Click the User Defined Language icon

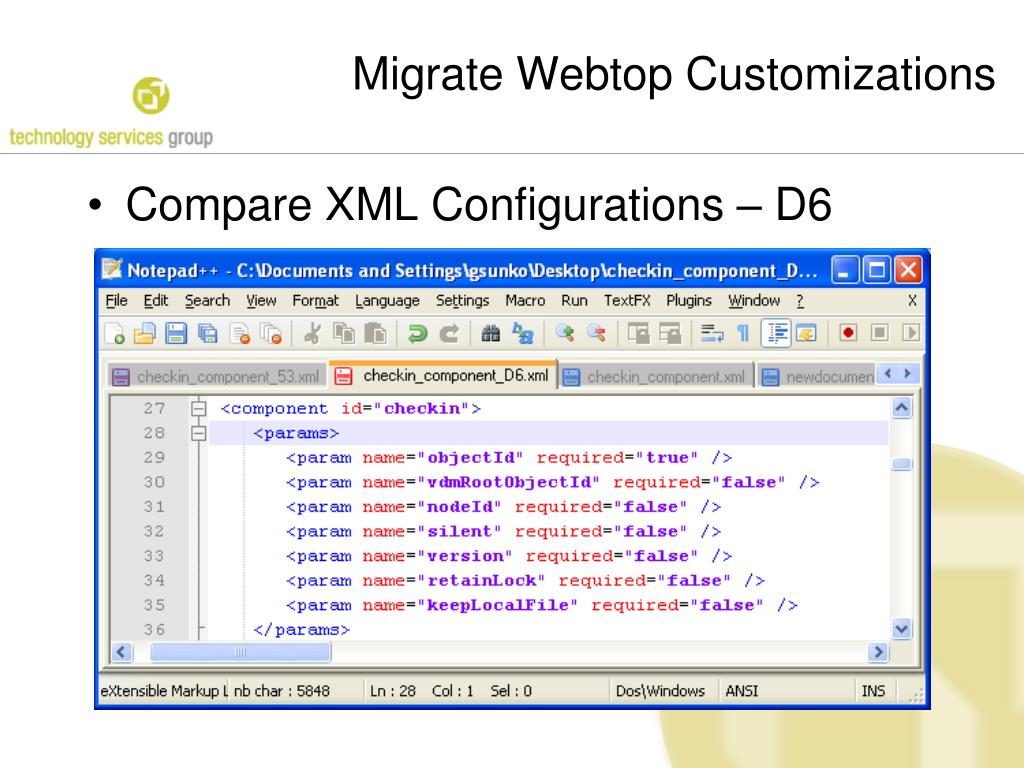807,334
